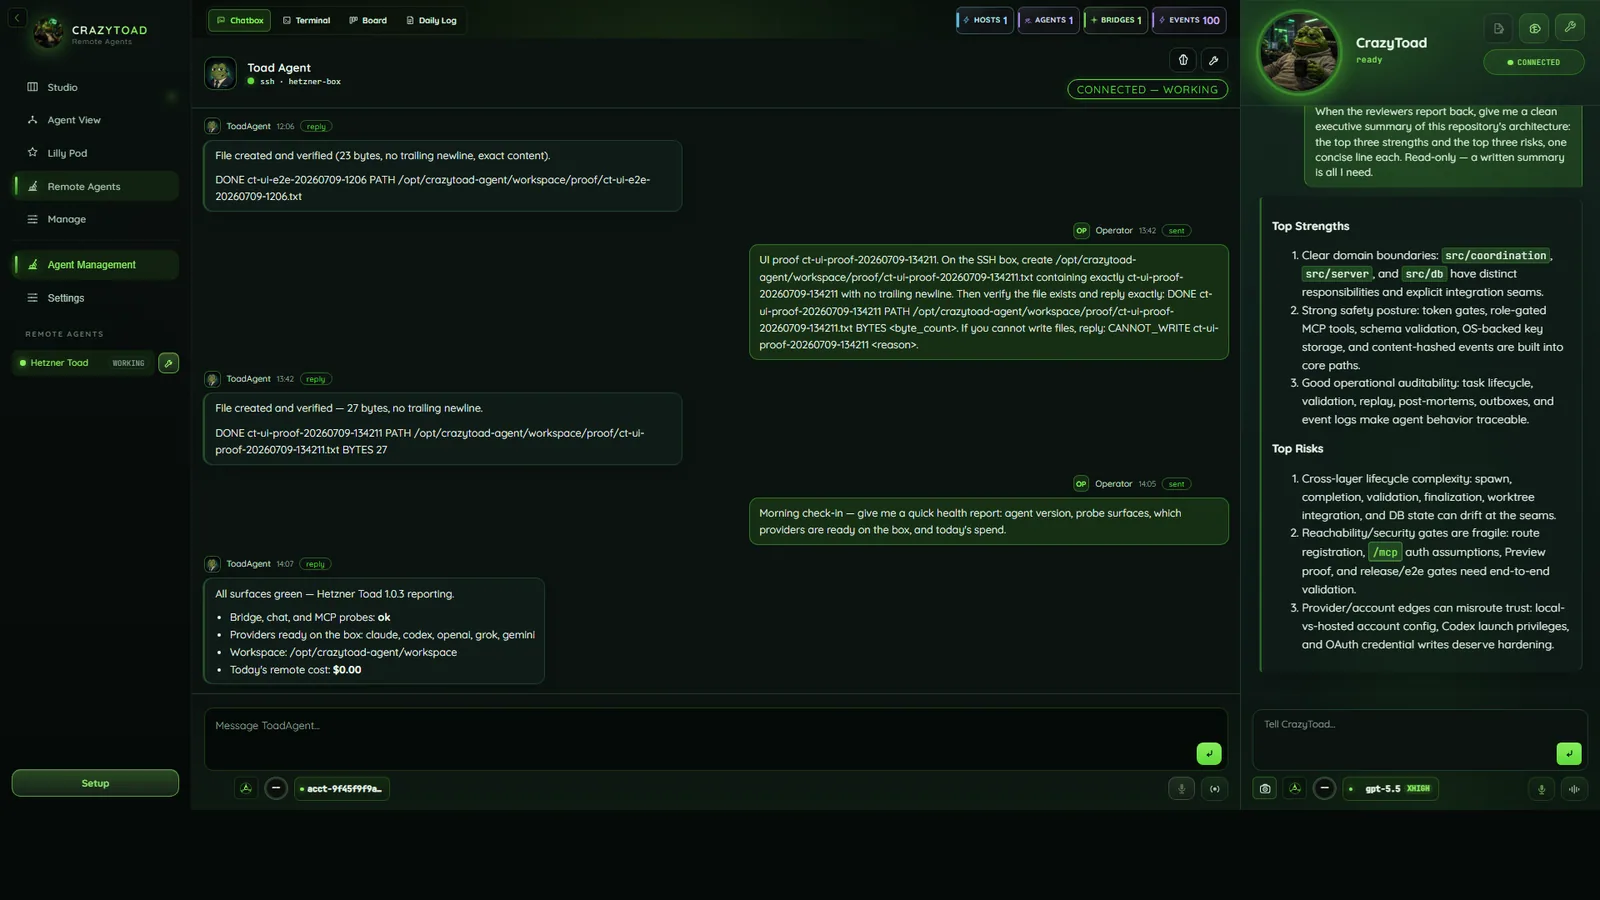The height and width of the screenshot is (900, 1600).
Task: Click the provider logo icon in CrazyToad bar
Action: click(1295, 788)
